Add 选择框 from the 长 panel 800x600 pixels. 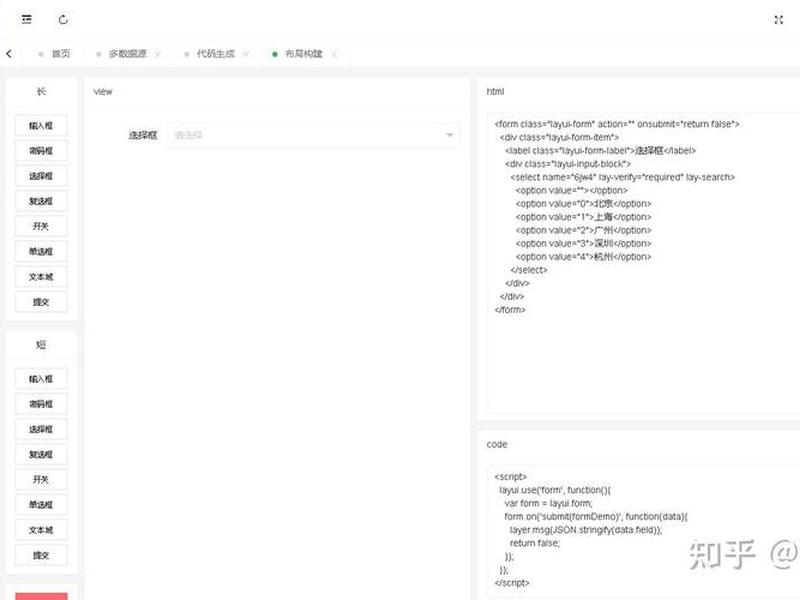coord(41,176)
